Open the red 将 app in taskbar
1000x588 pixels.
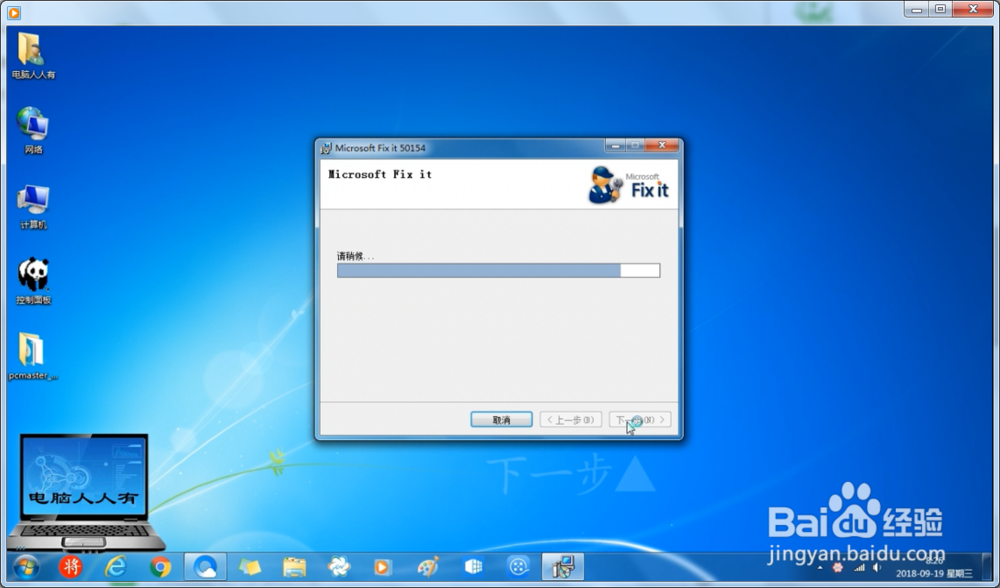click(71, 566)
